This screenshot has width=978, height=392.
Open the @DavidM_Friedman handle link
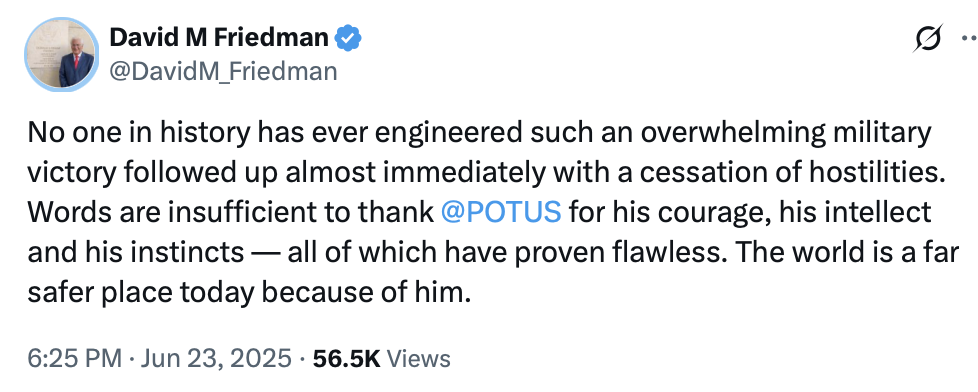[x=223, y=72]
